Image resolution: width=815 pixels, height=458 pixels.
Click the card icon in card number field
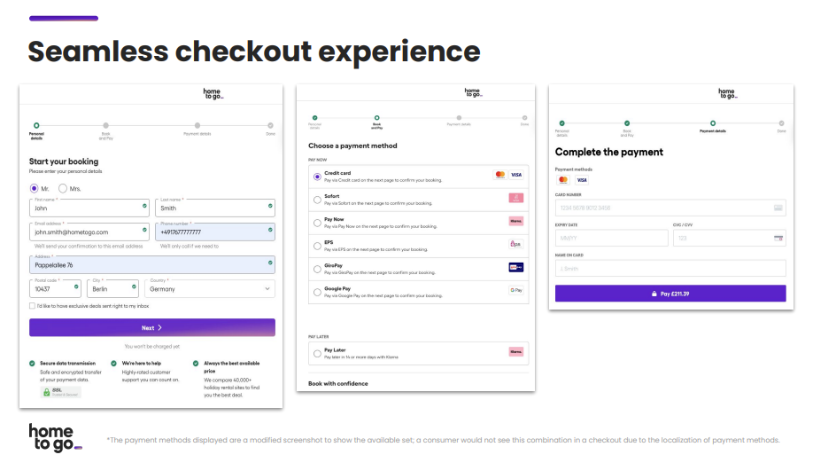[778, 207]
